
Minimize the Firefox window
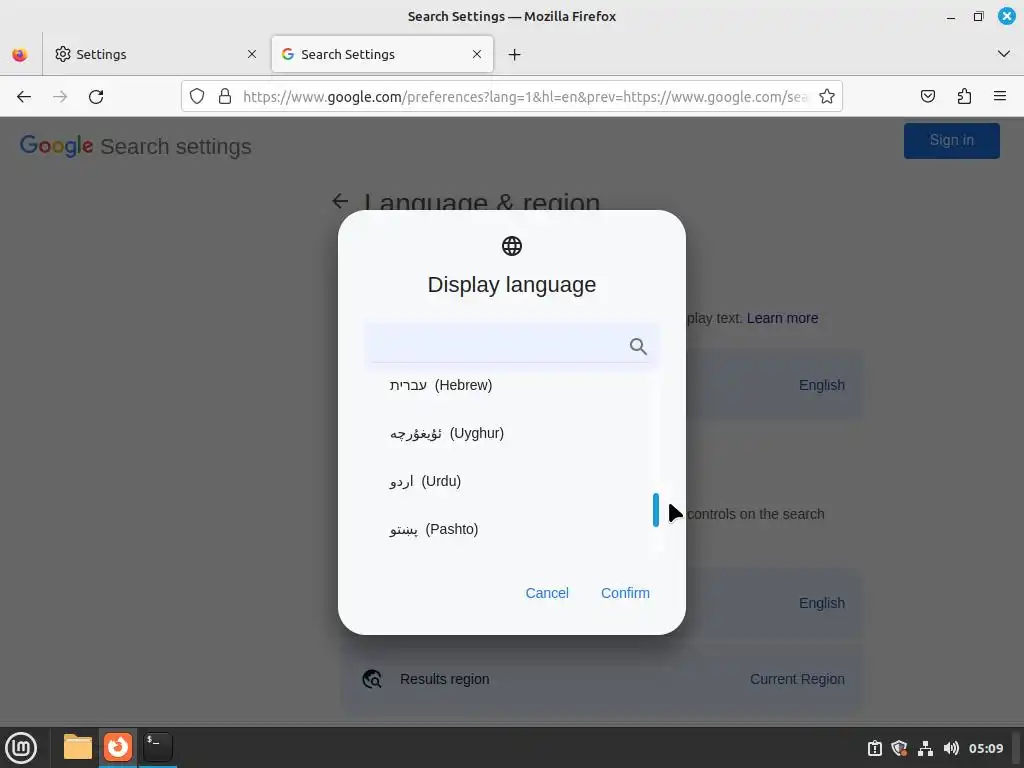coord(951,16)
